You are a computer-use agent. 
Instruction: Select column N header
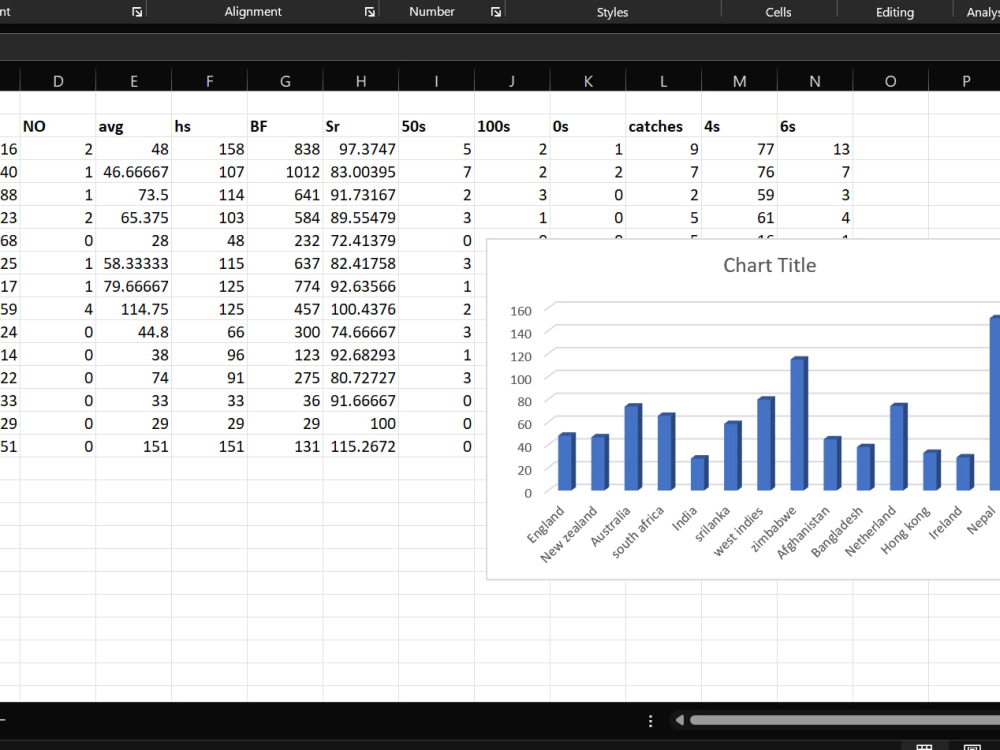815,81
